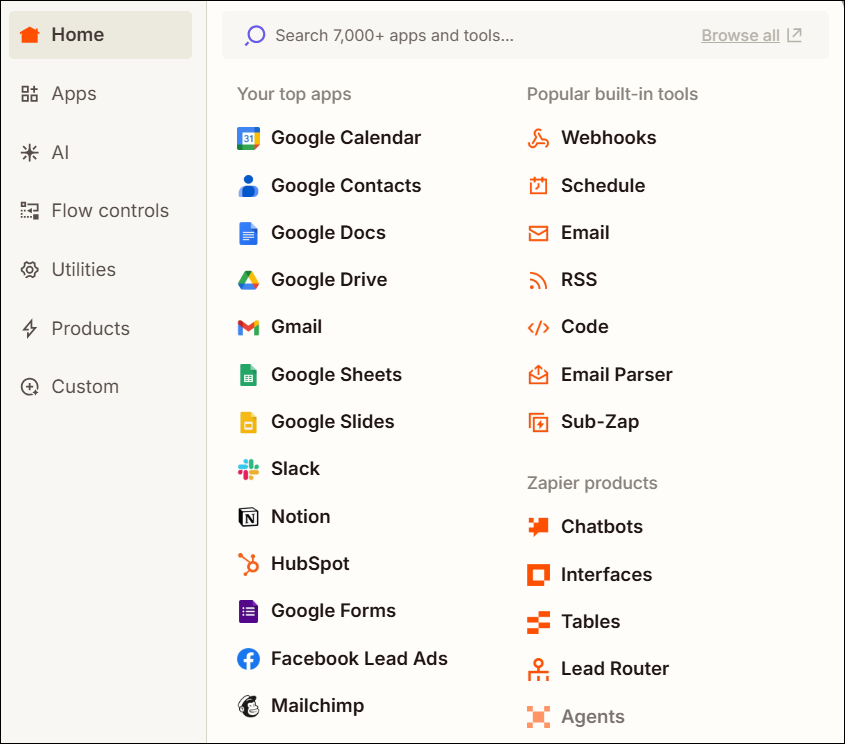Open Tables product label
This screenshot has width=845, height=744.
[590, 622]
